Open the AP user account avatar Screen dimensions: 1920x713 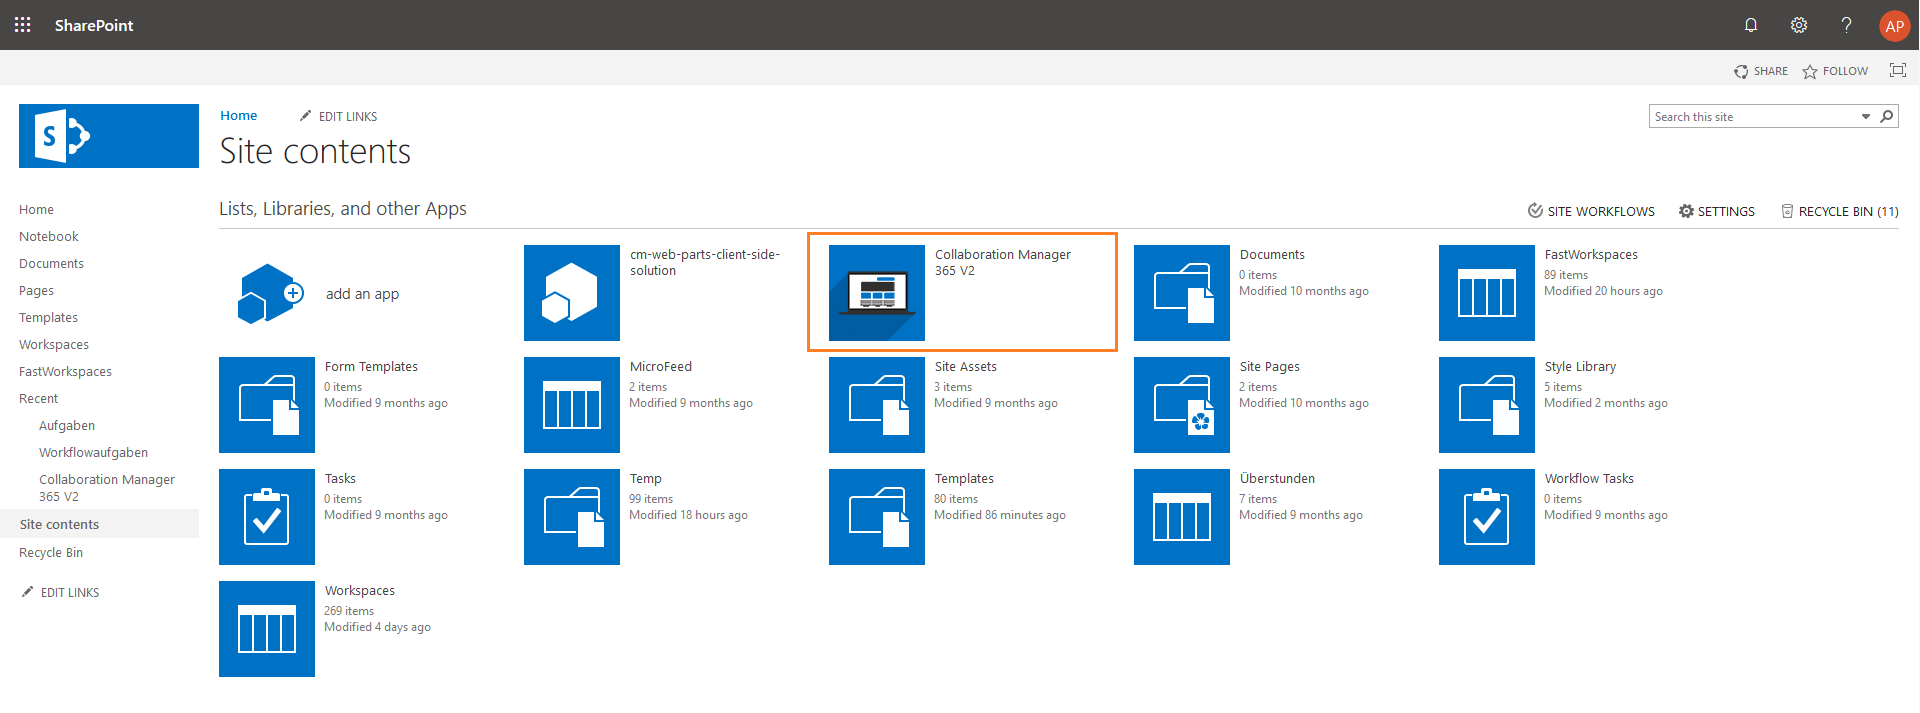(x=1894, y=26)
